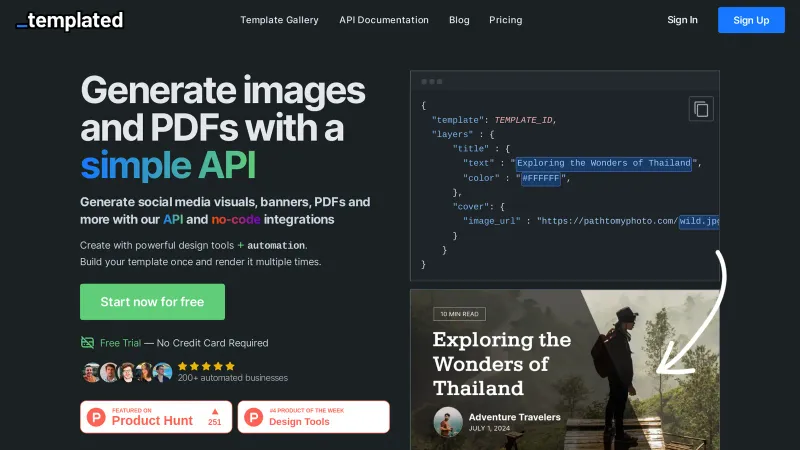The image size is (800, 450).
Task: View the Pricing page
Action: (x=505, y=20)
